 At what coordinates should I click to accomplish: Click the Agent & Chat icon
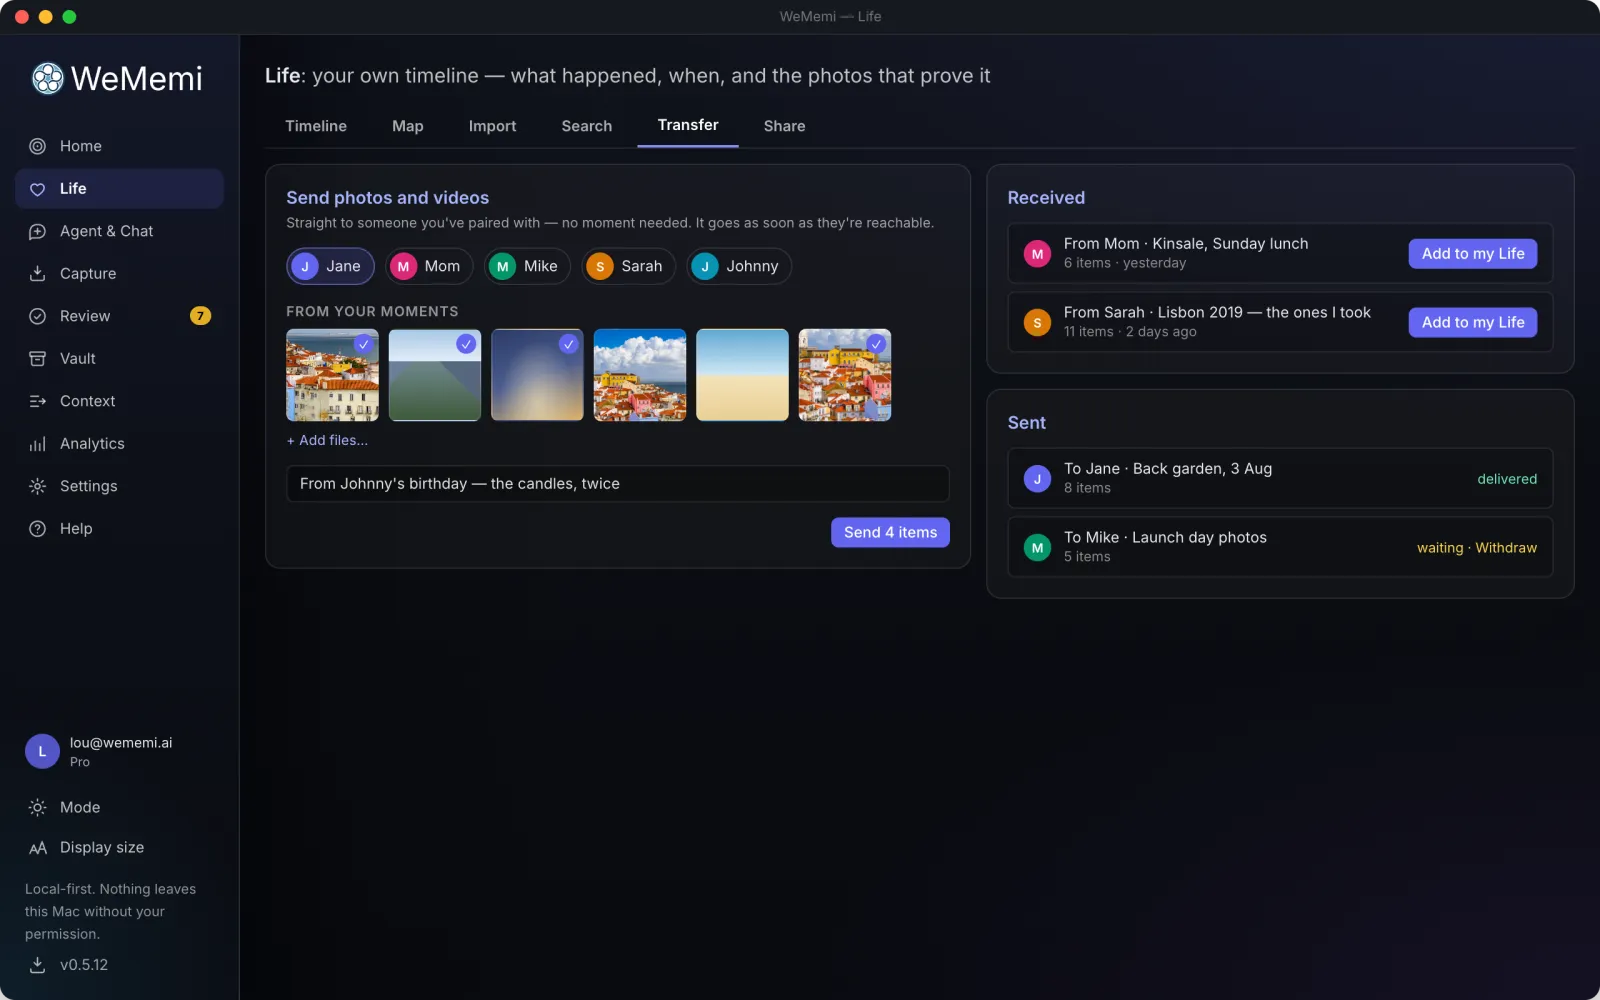click(x=37, y=231)
